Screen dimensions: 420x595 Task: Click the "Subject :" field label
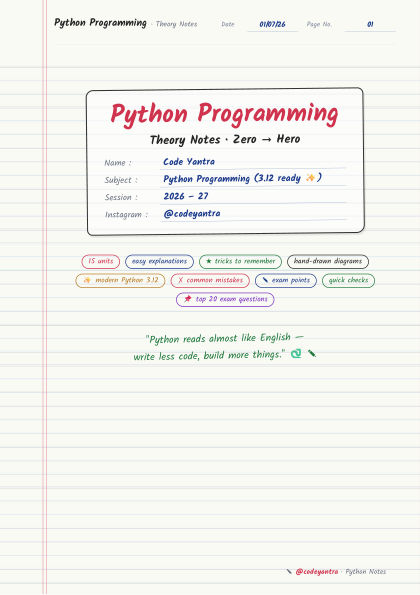click(x=121, y=180)
